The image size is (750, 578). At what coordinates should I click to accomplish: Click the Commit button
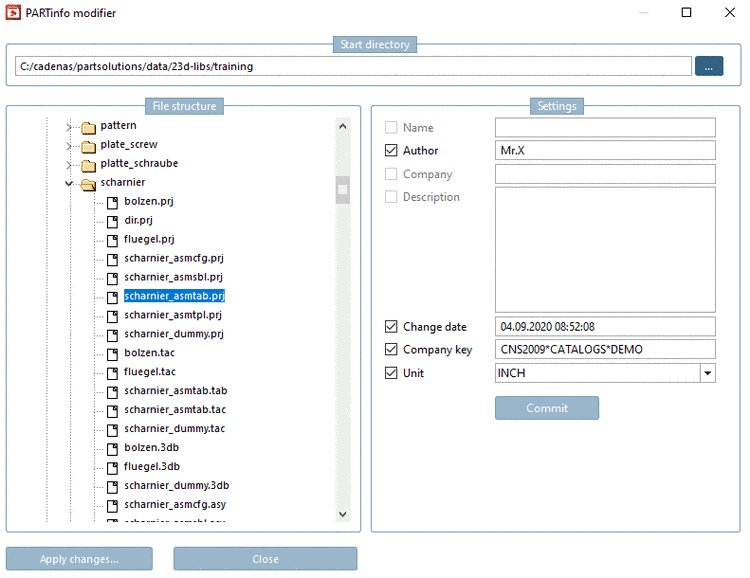coord(547,408)
